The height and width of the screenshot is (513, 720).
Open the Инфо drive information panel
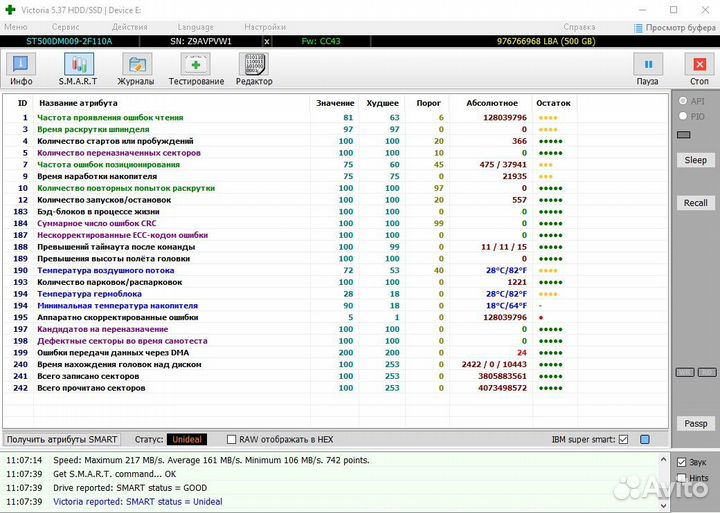(21, 68)
